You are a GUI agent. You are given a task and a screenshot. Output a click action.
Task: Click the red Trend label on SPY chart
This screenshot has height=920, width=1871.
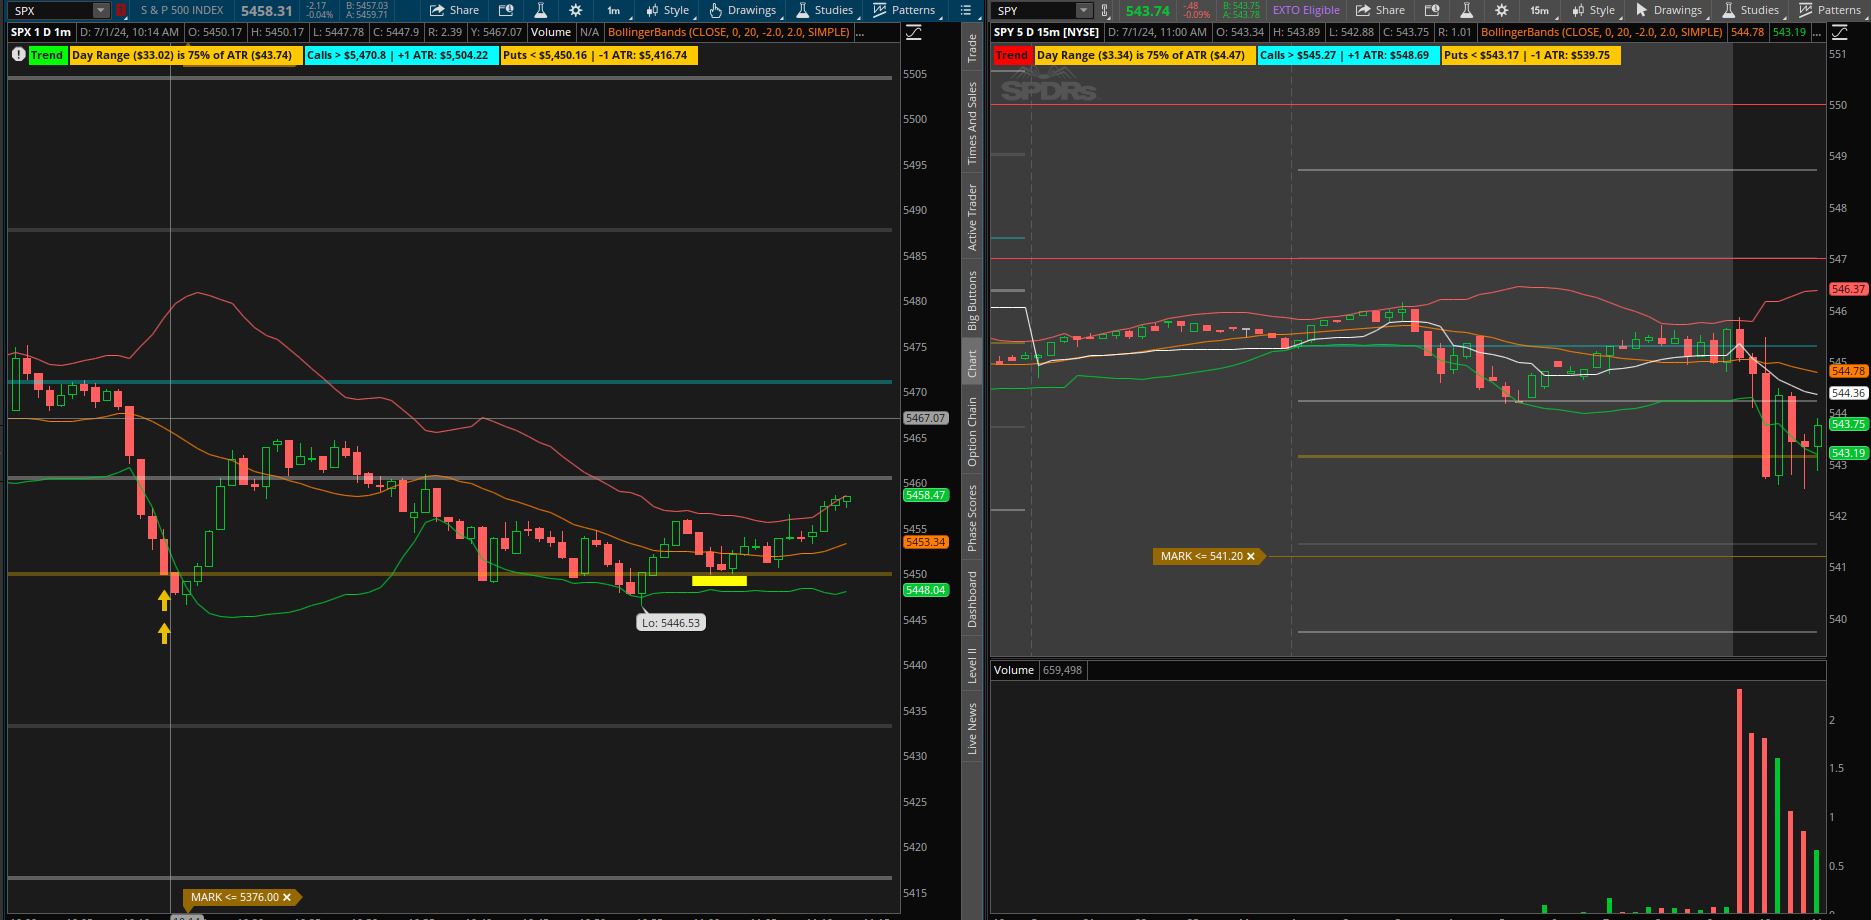point(1012,55)
